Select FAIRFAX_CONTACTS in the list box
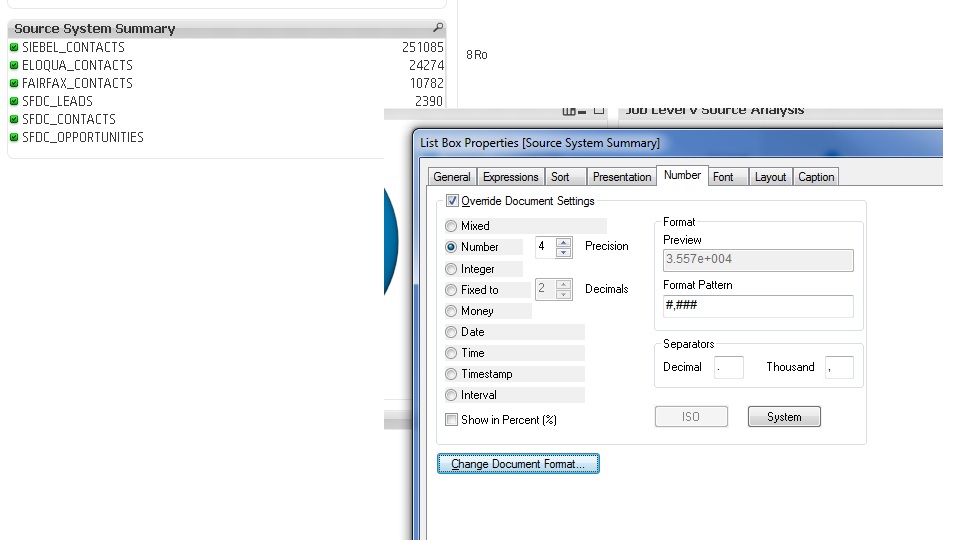 click(x=77, y=83)
